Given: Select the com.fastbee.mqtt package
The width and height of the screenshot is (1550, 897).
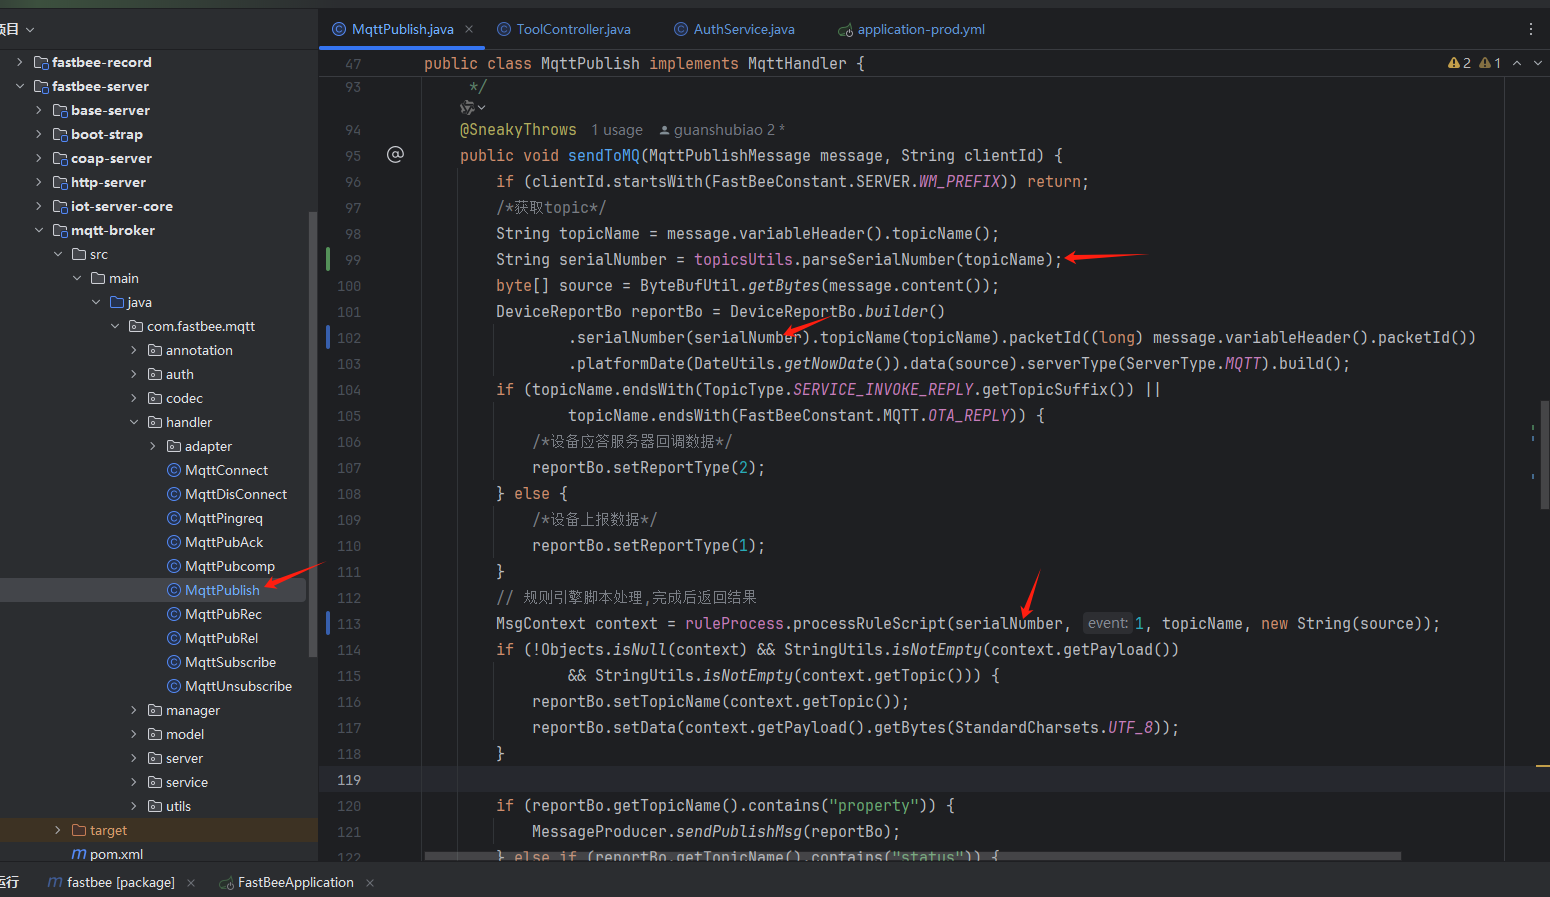Looking at the screenshot, I should tap(192, 326).
